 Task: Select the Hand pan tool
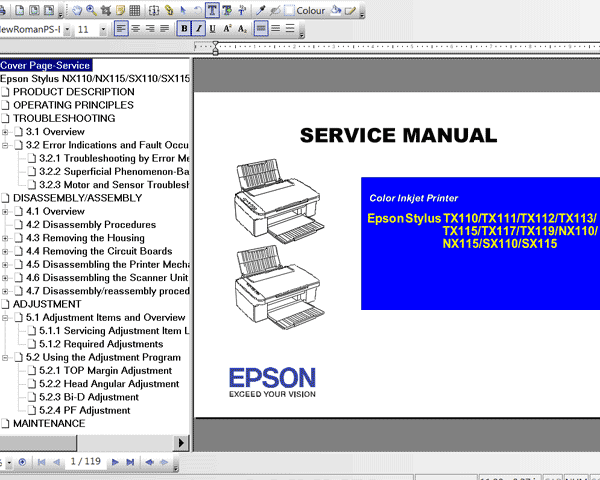77,10
